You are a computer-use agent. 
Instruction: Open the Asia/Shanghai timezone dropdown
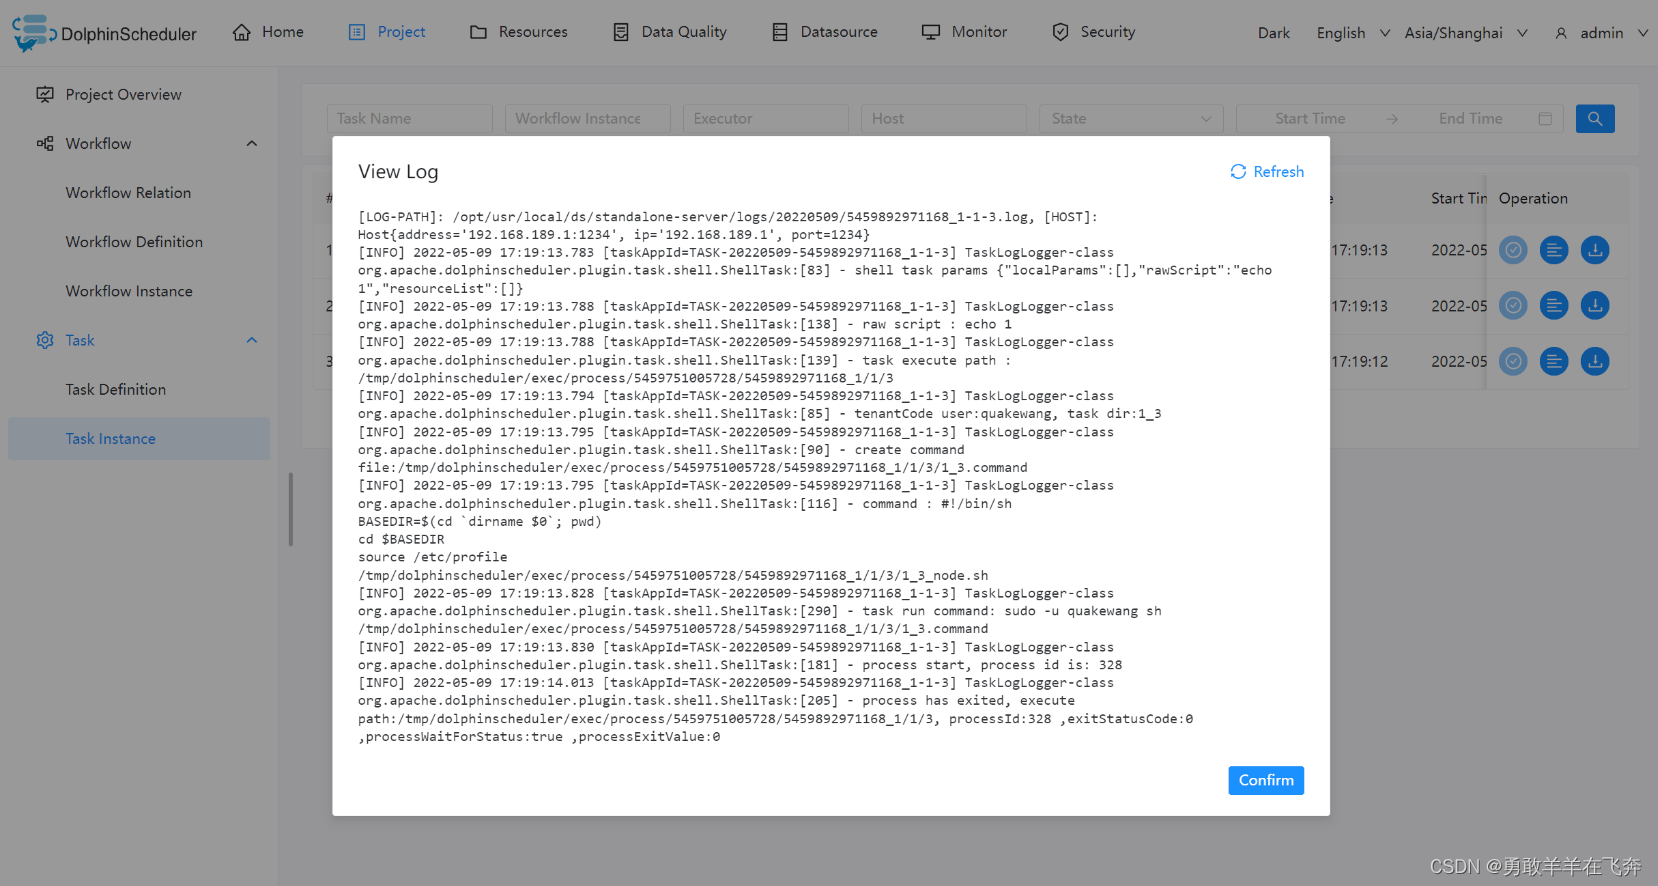1466,33
